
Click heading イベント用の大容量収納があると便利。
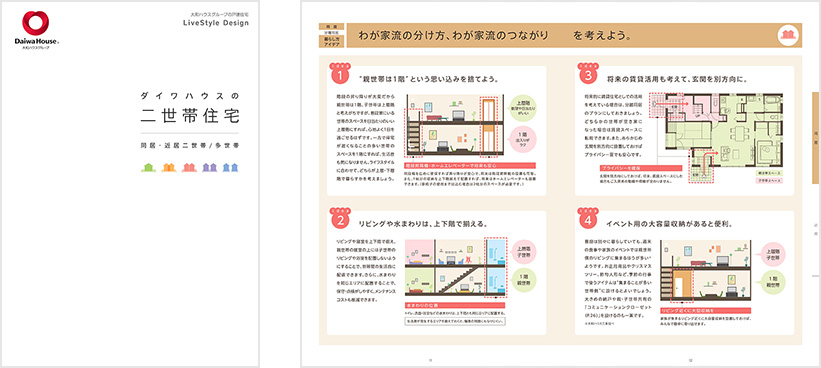click(669, 224)
